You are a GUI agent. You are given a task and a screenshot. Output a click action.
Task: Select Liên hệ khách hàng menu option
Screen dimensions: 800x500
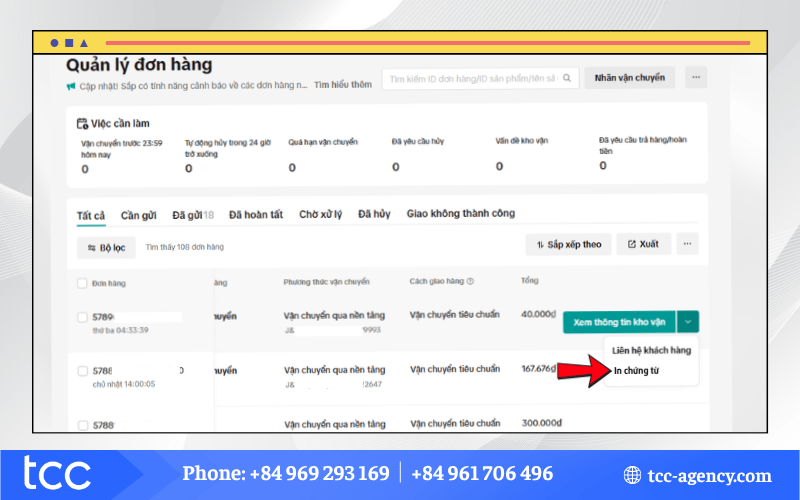tap(652, 350)
